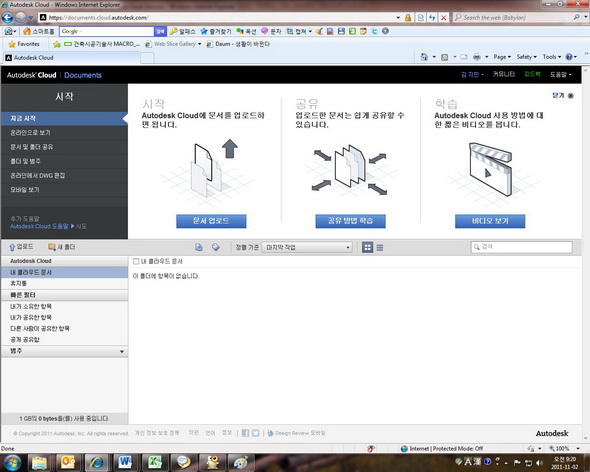
Task: Select 내가 소유한 항목 filter
Action: pos(64,306)
